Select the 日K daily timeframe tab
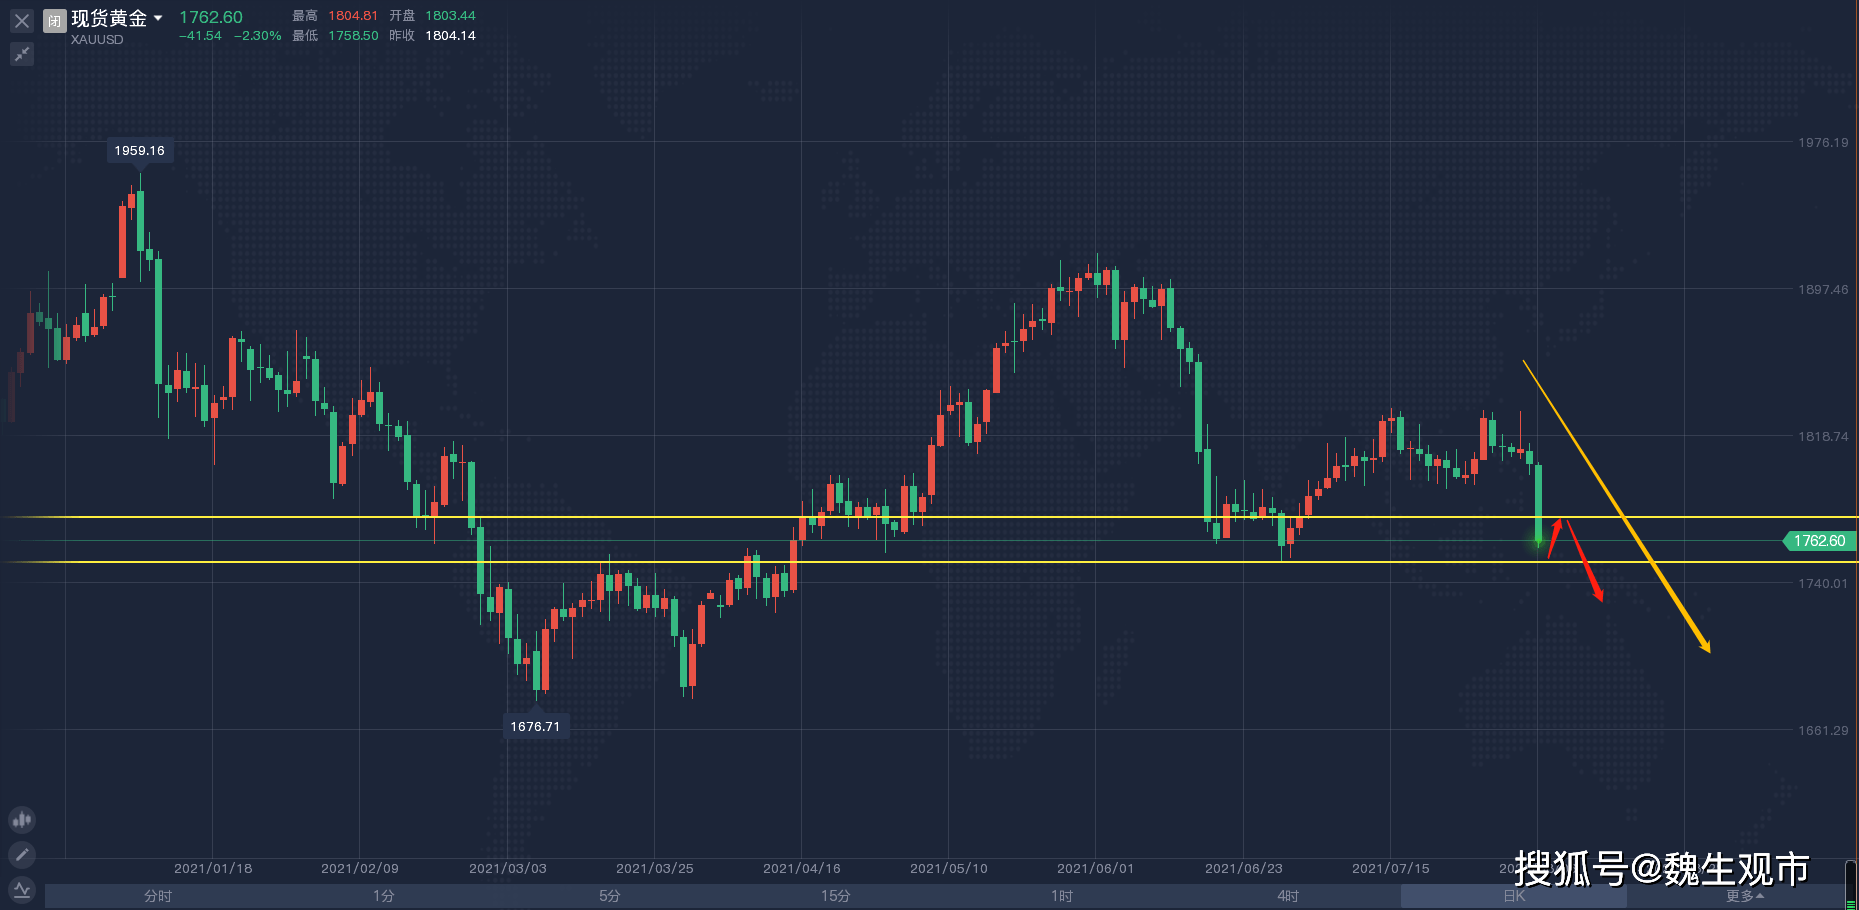This screenshot has width=1859, height=910. tap(1514, 896)
